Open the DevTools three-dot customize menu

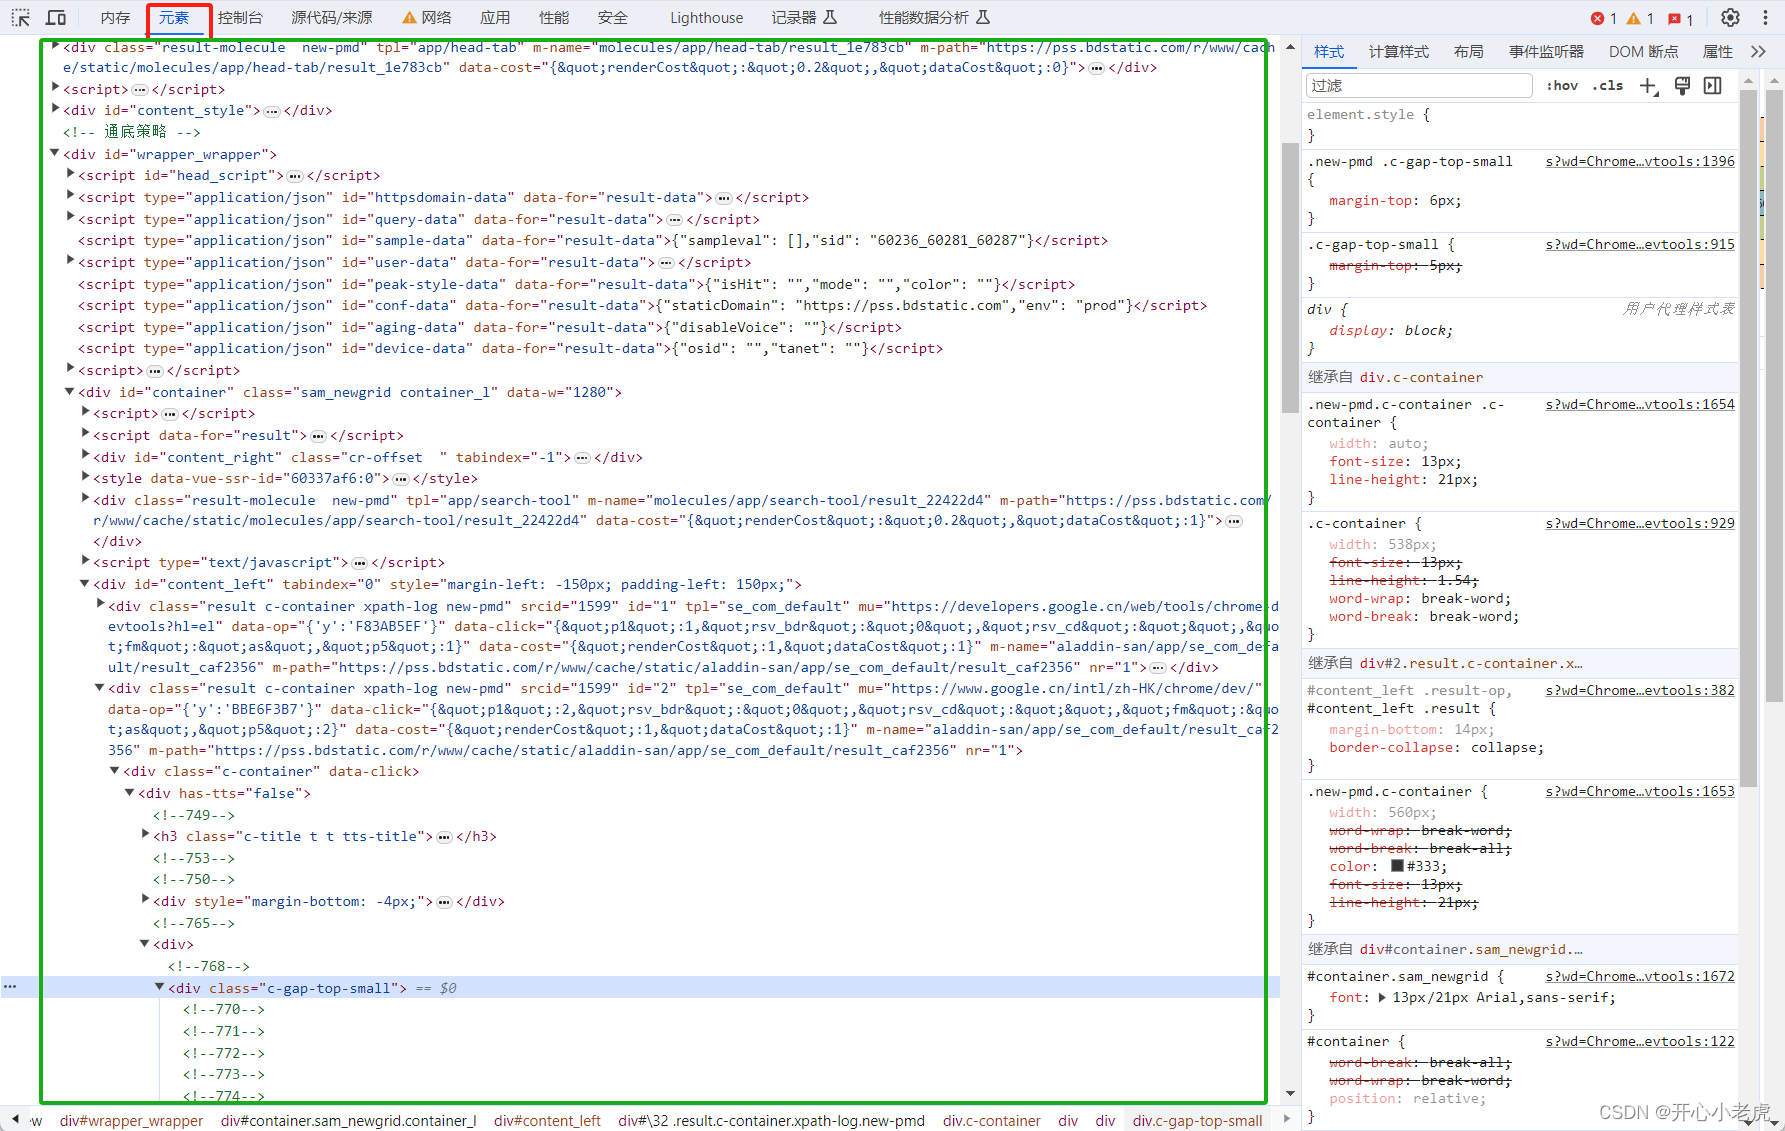coord(1765,18)
